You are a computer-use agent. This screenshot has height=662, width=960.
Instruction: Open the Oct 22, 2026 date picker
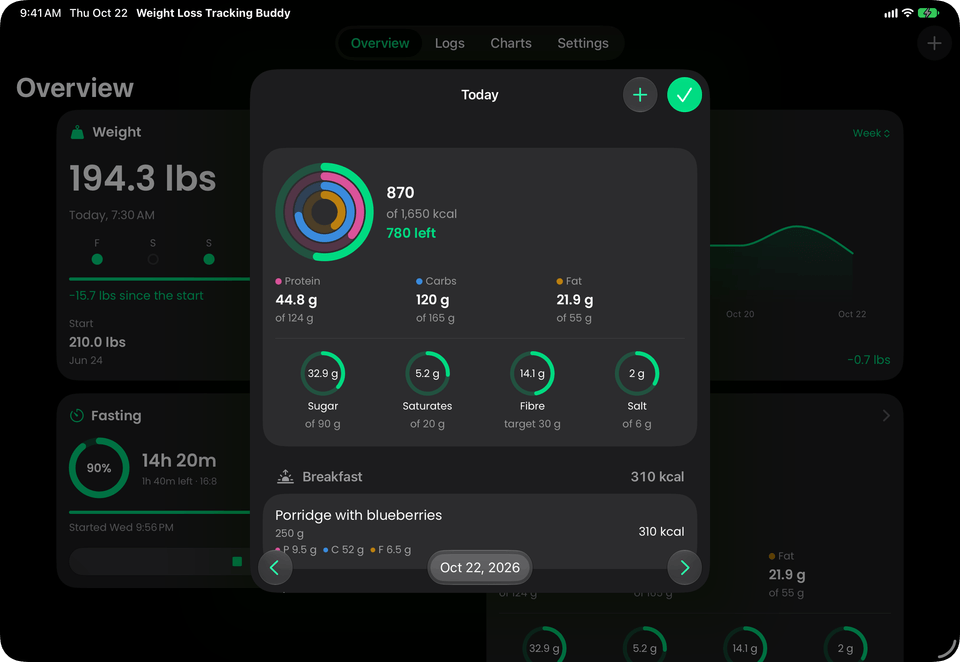click(479, 568)
